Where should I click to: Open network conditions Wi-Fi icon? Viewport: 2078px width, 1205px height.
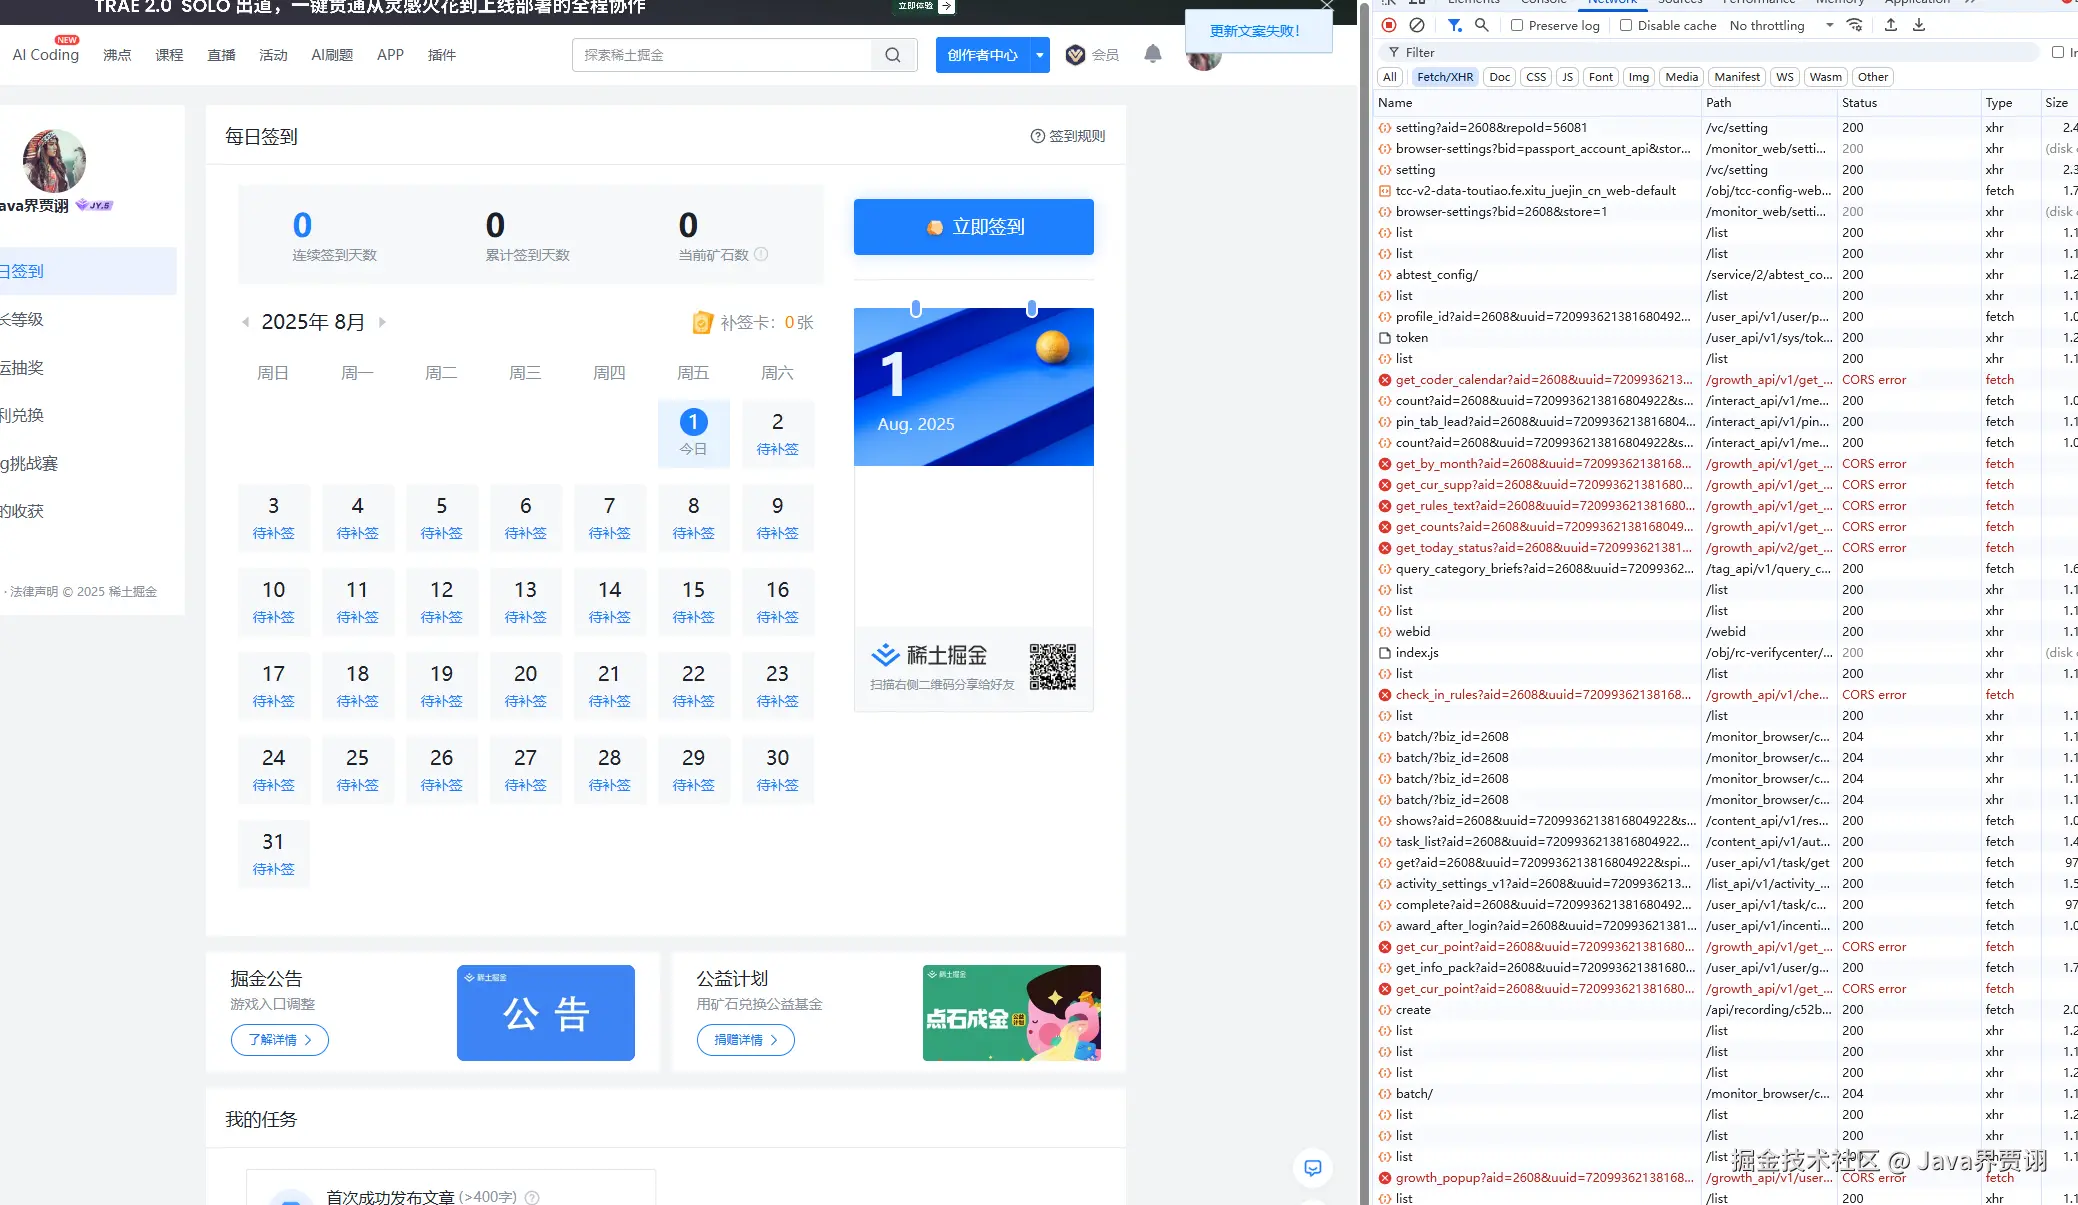pos(1855,25)
